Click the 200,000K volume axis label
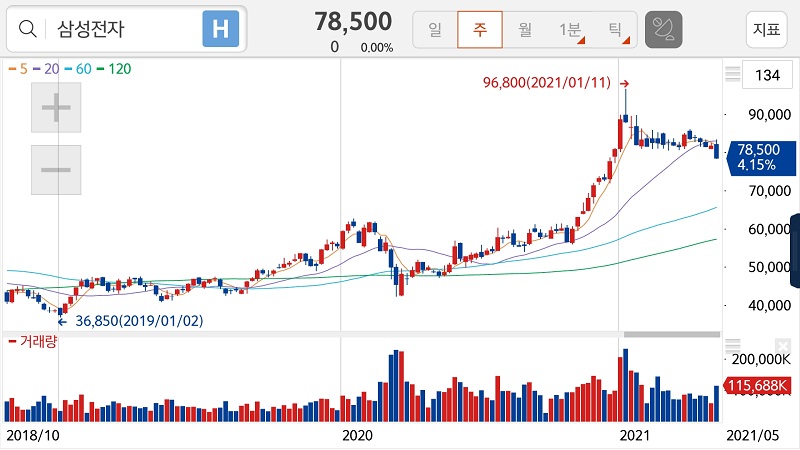 click(760, 360)
